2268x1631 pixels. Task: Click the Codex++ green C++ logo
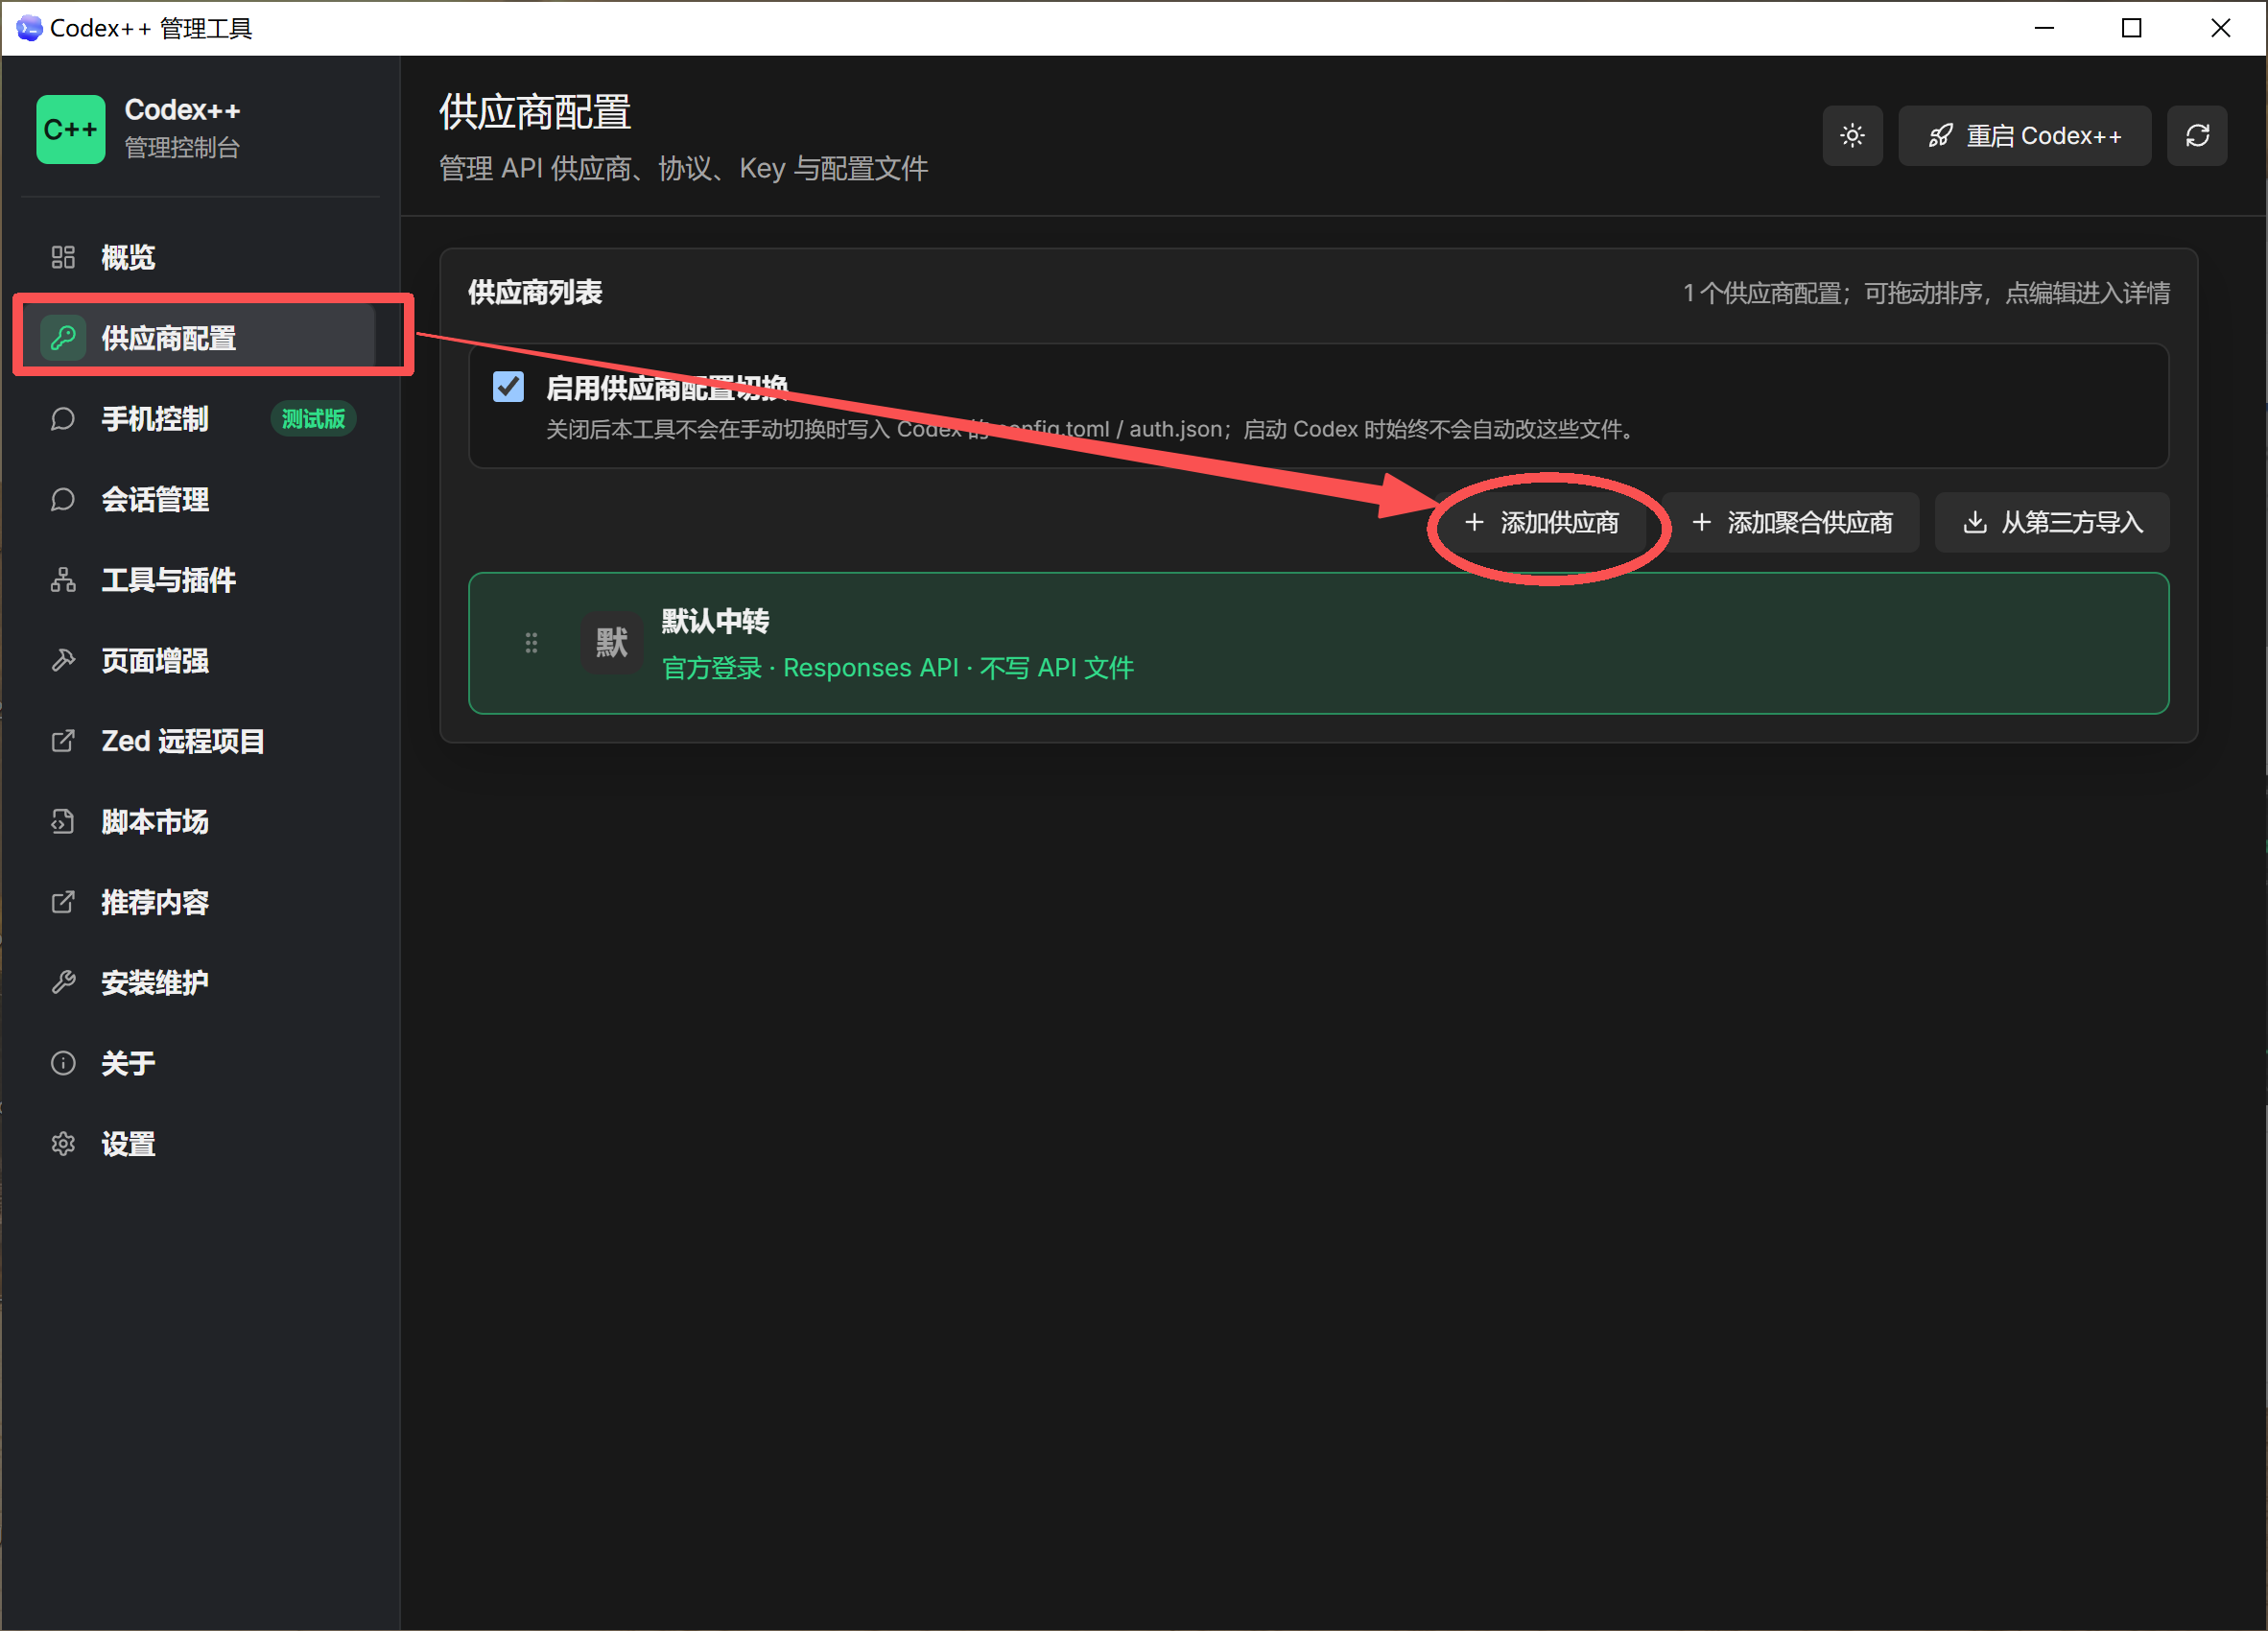pyautogui.click(x=71, y=129)
